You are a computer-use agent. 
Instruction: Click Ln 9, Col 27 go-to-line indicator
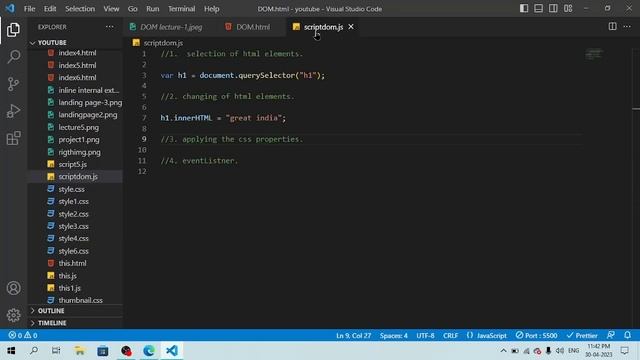(x=353, y=336)
